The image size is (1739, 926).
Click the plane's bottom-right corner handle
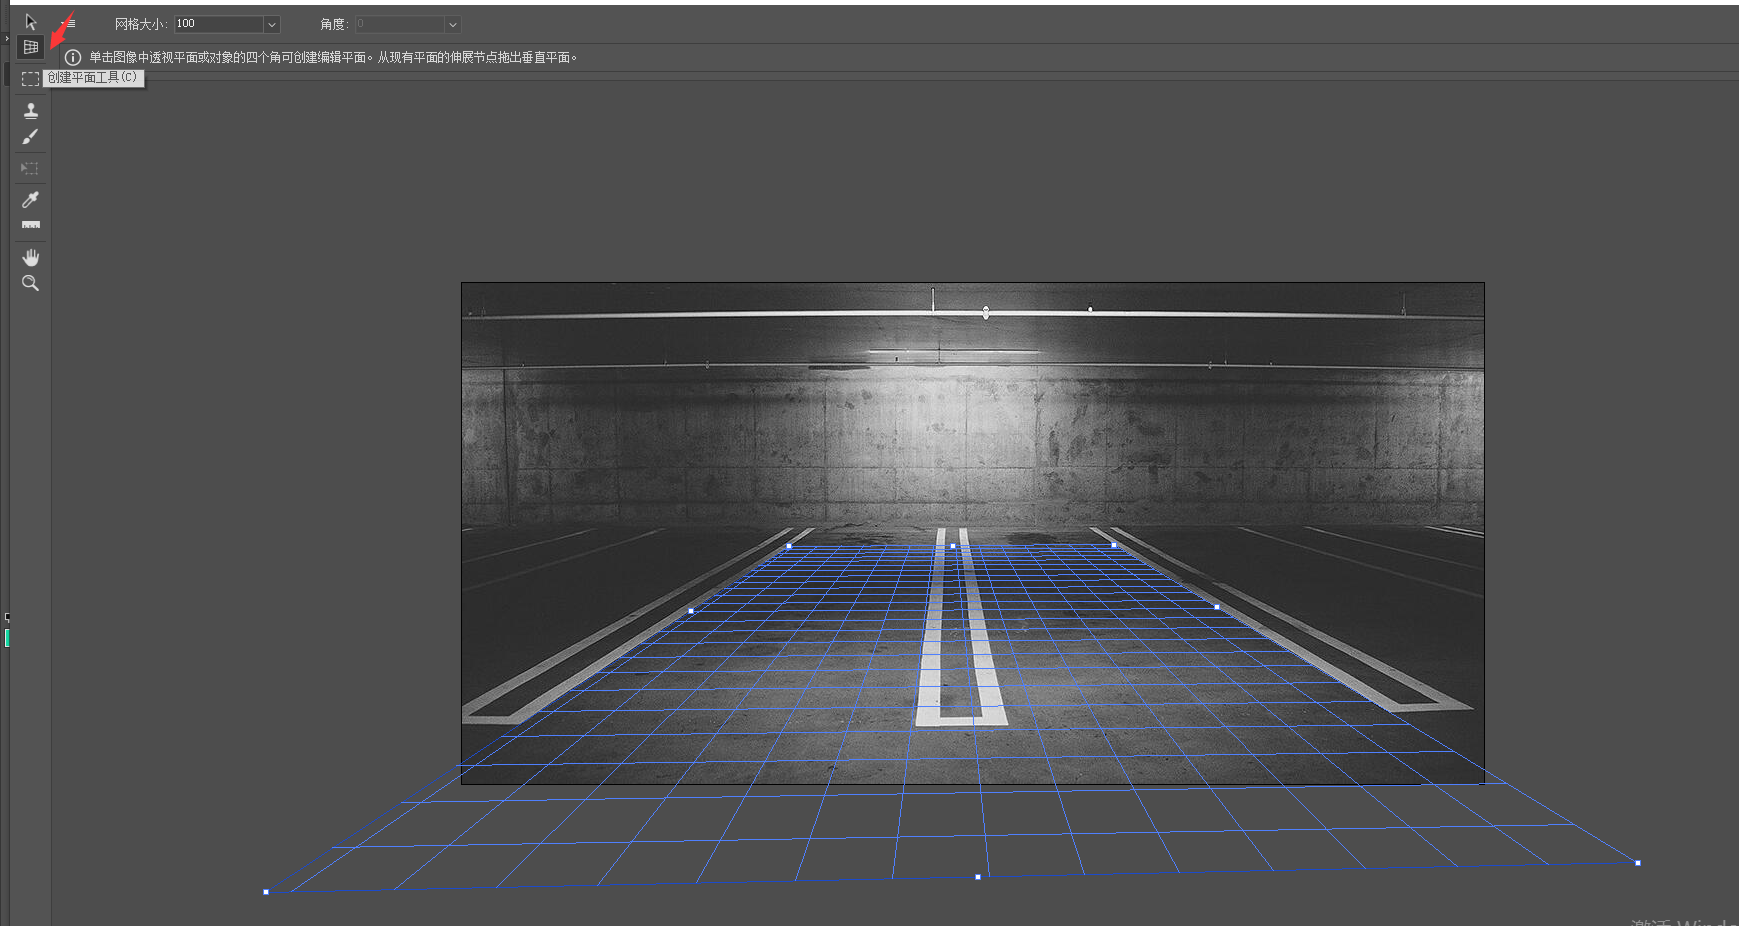point(1637,862)
